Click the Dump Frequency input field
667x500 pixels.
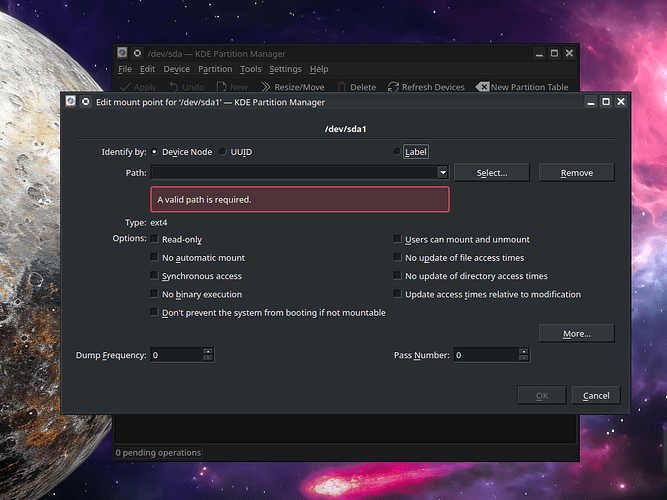pos(177,355)
